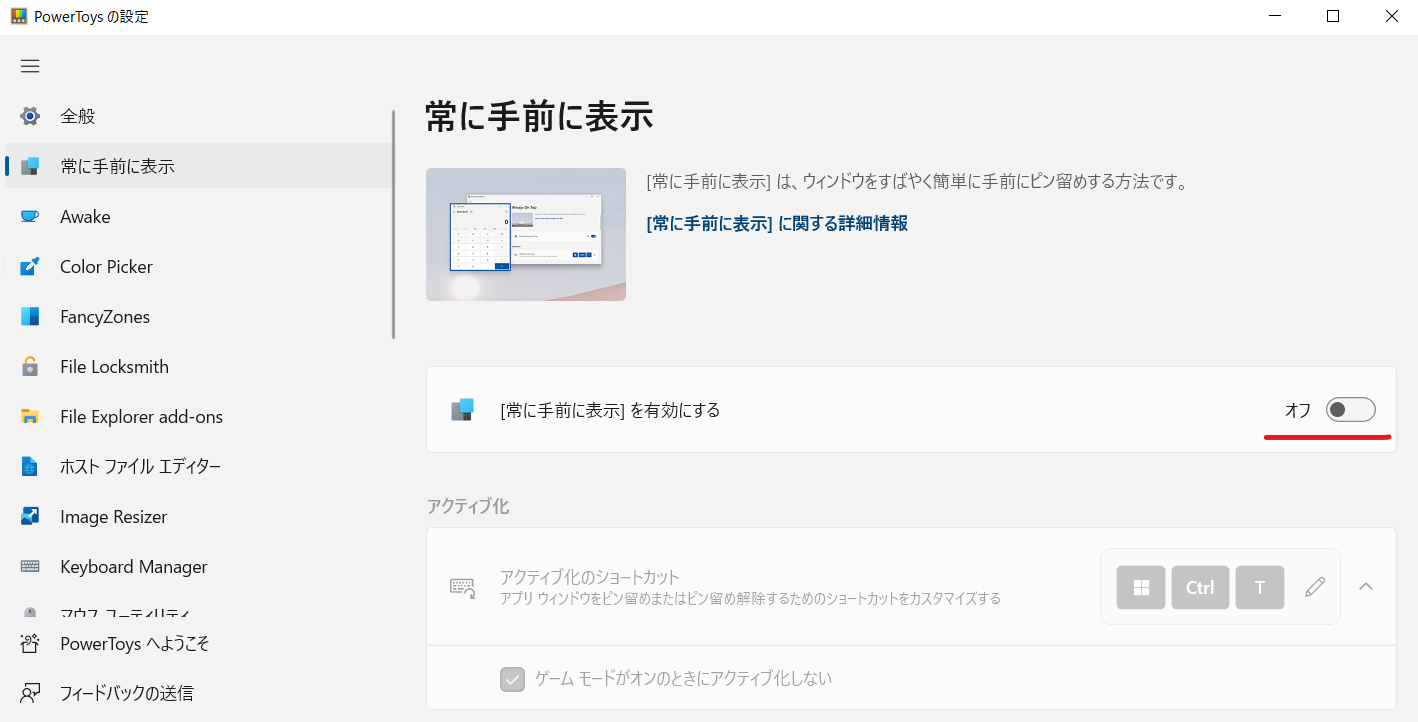The width and height of the screenshot is (1418, 722).
Task: Minimize the PowerToys window
Action: pyautogui.click(x=1274, y=16)
